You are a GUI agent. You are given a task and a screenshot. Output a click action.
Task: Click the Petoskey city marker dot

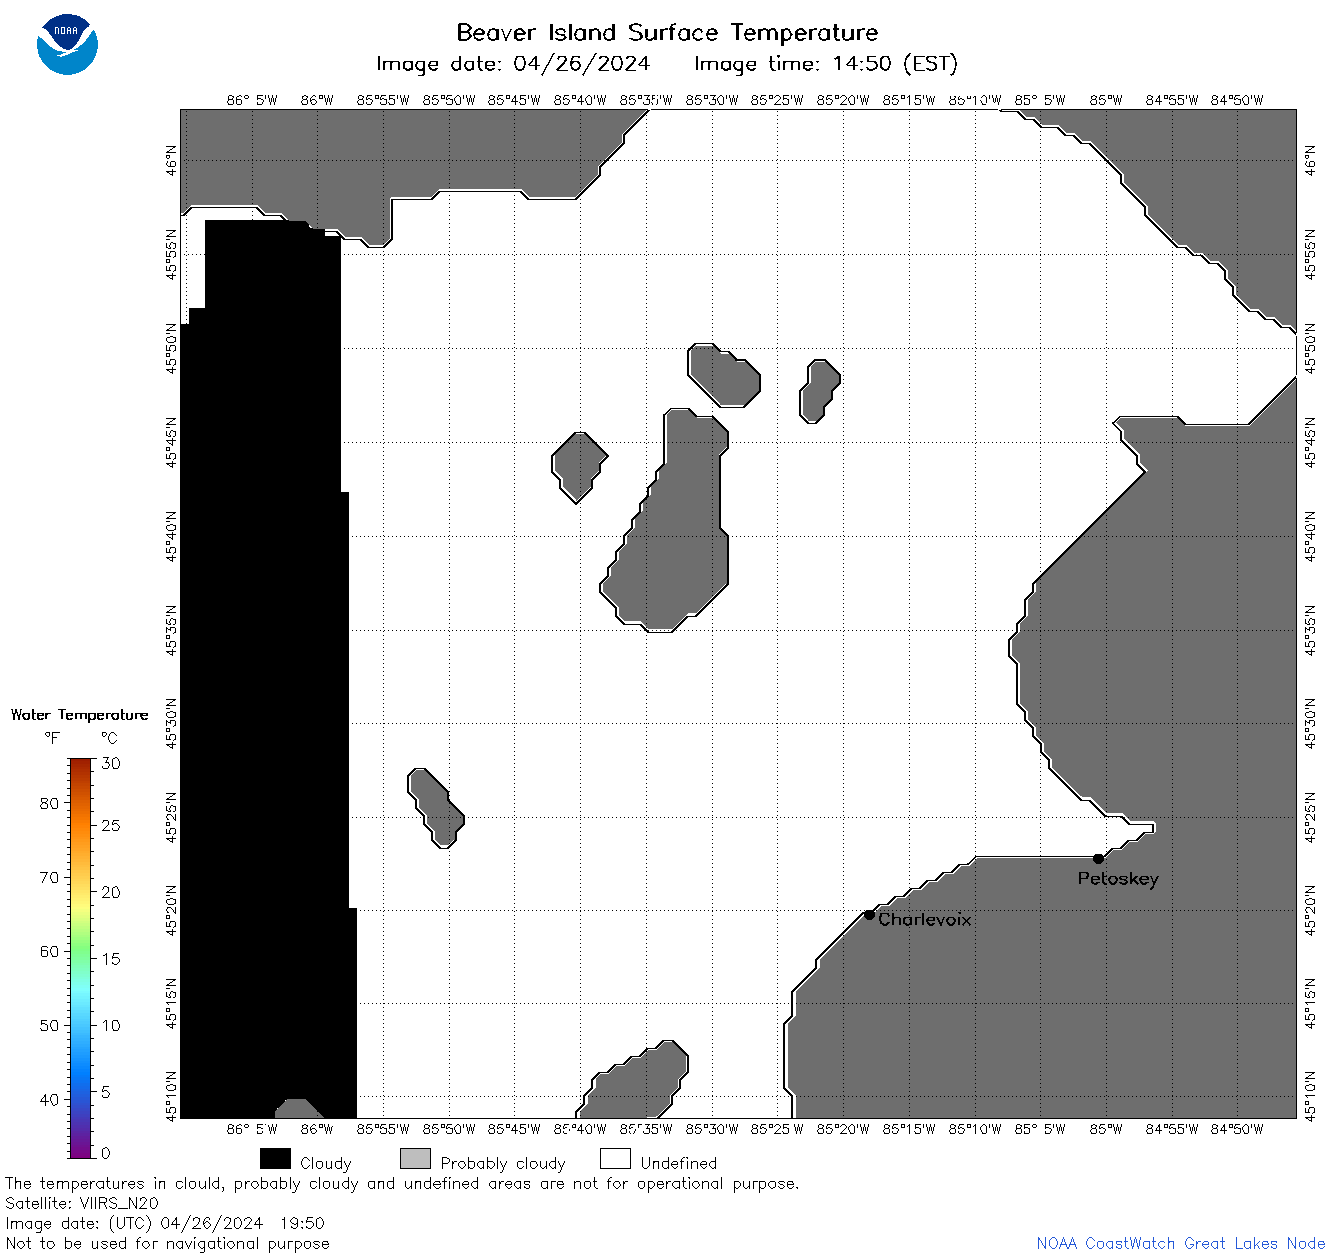pos(1098,858)
